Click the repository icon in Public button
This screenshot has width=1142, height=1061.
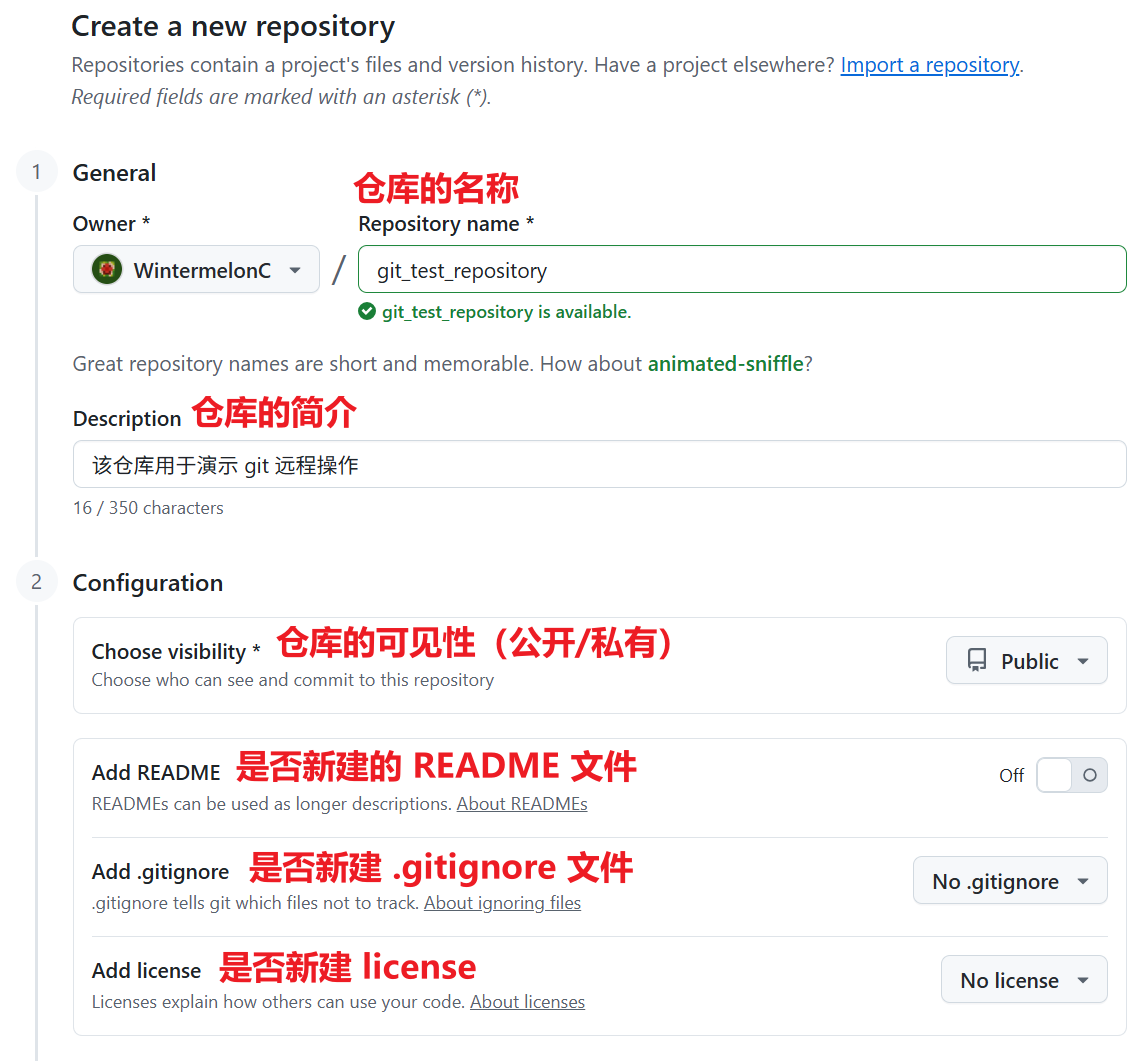pyautogui.click(x=977, y=660)
